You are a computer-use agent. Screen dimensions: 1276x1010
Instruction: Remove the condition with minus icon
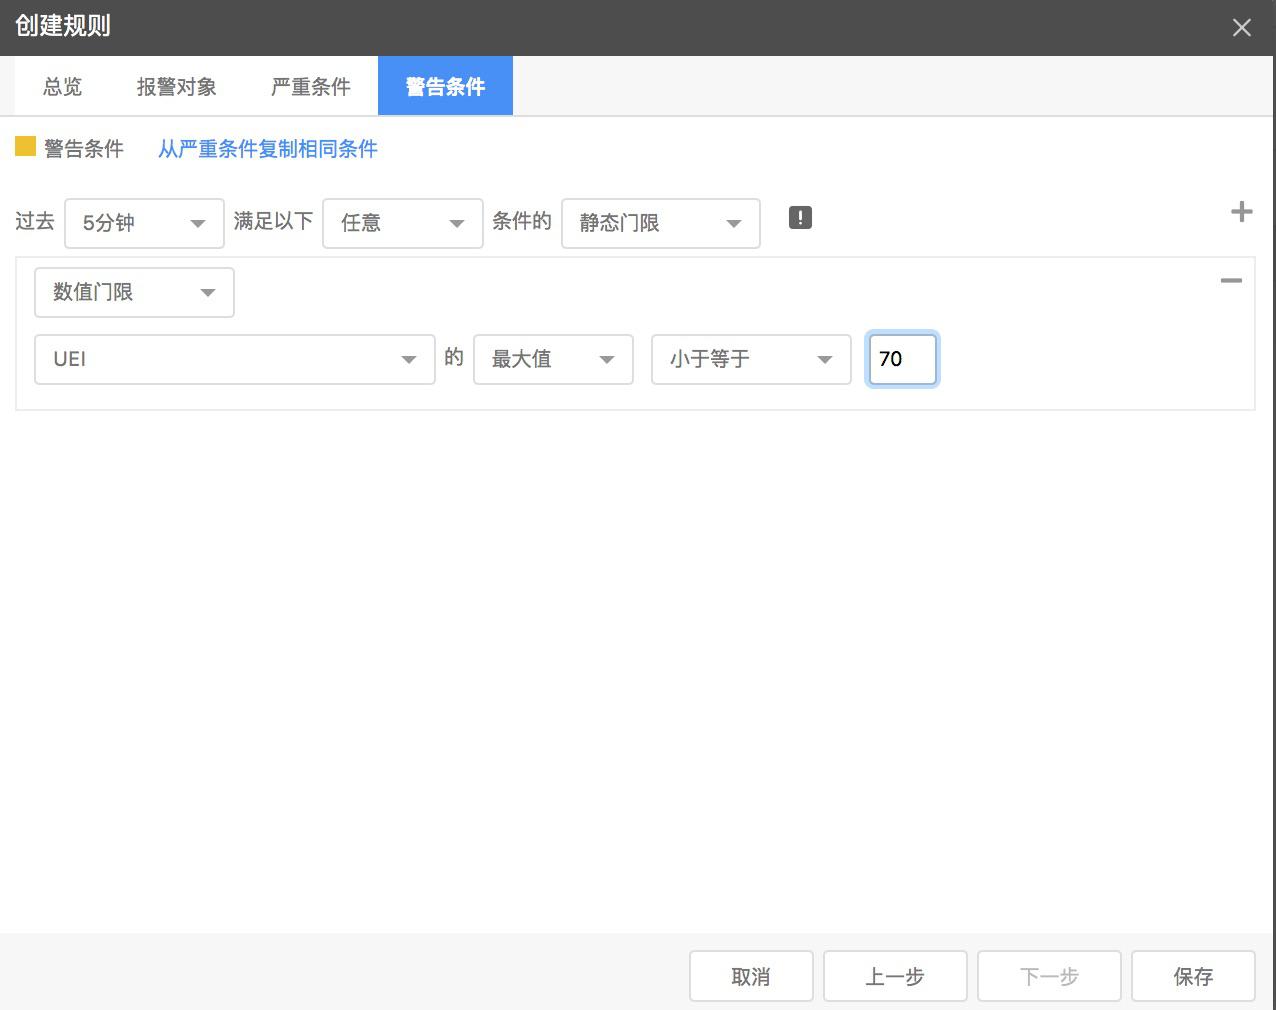(1231, 281)
